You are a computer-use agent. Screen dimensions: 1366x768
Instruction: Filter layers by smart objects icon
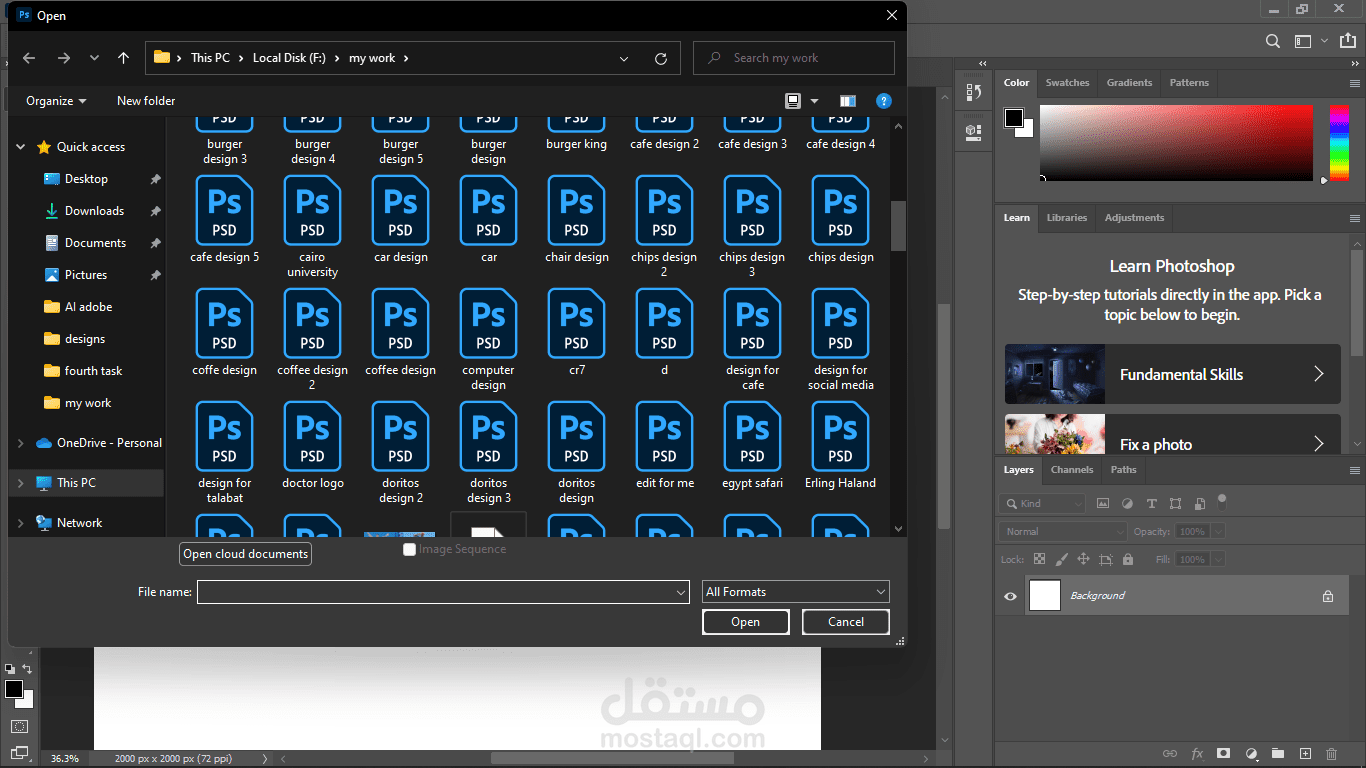pos(1199,504)
